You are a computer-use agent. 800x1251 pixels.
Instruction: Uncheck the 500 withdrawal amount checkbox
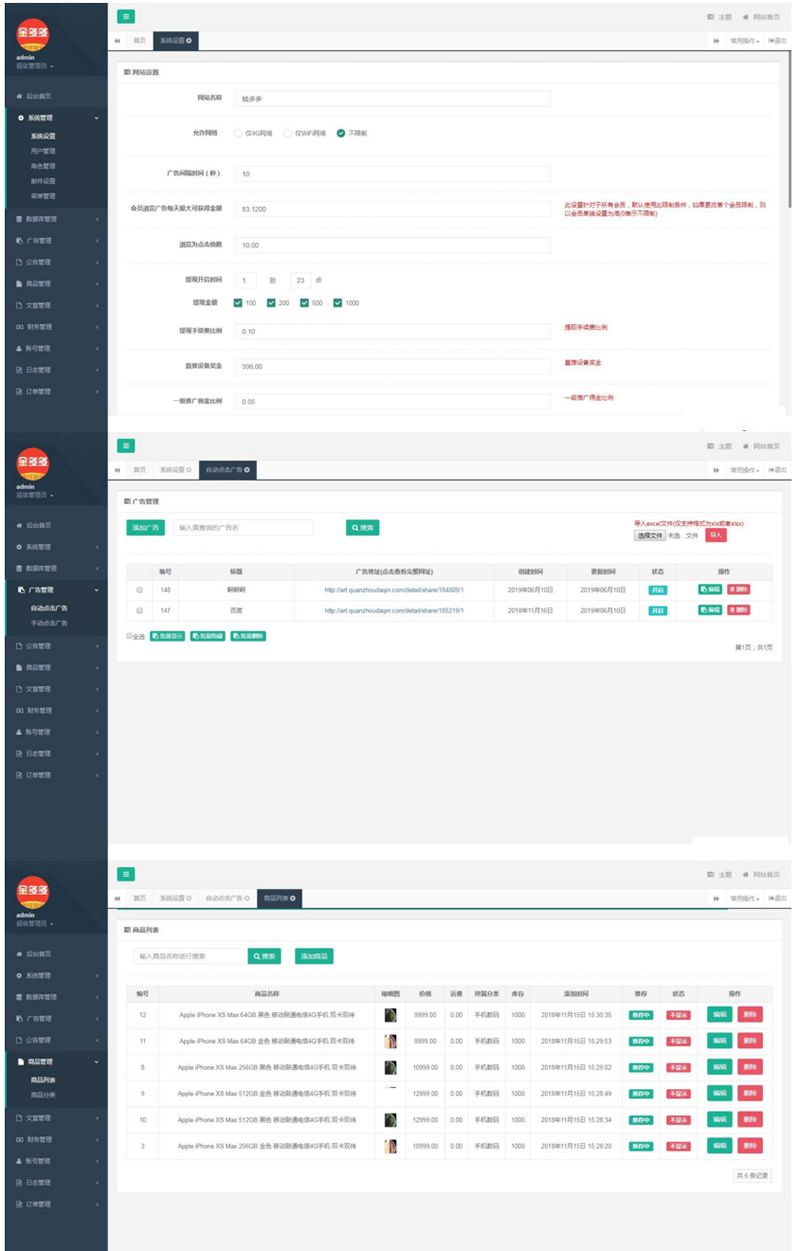pyautogui.click(x=305, y=303)
